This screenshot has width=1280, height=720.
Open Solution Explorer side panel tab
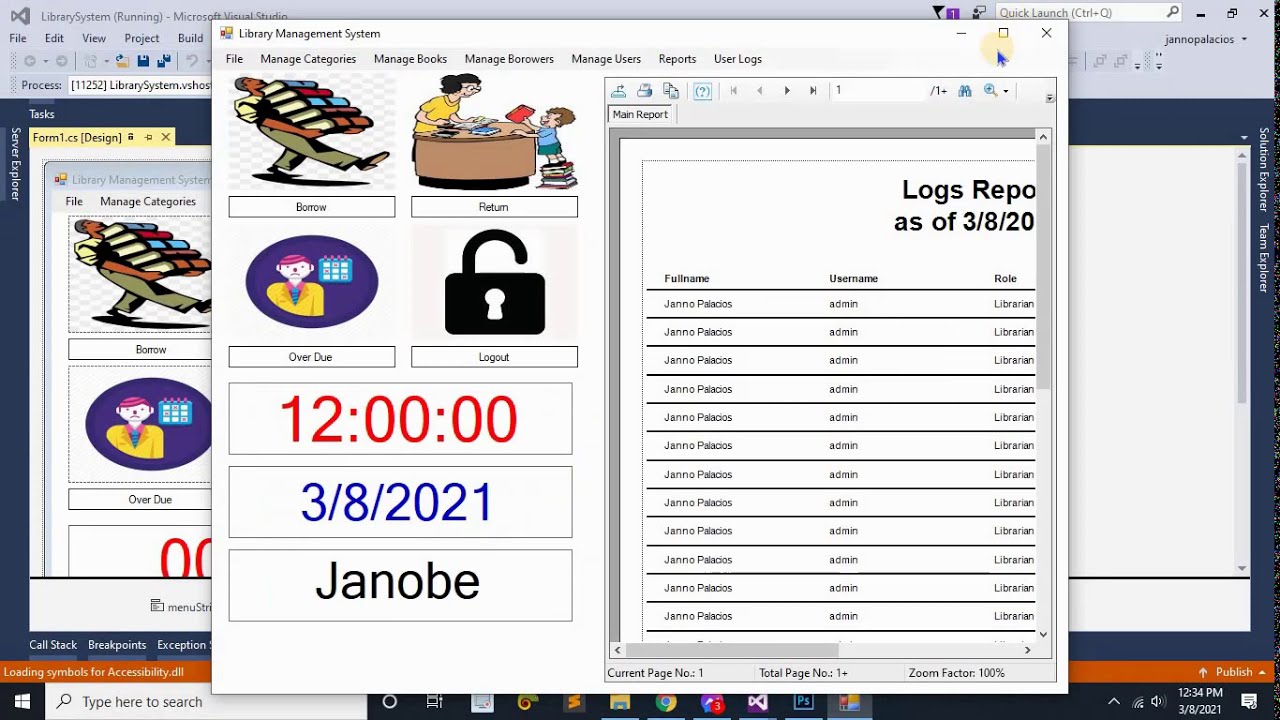pos(1264,169)
